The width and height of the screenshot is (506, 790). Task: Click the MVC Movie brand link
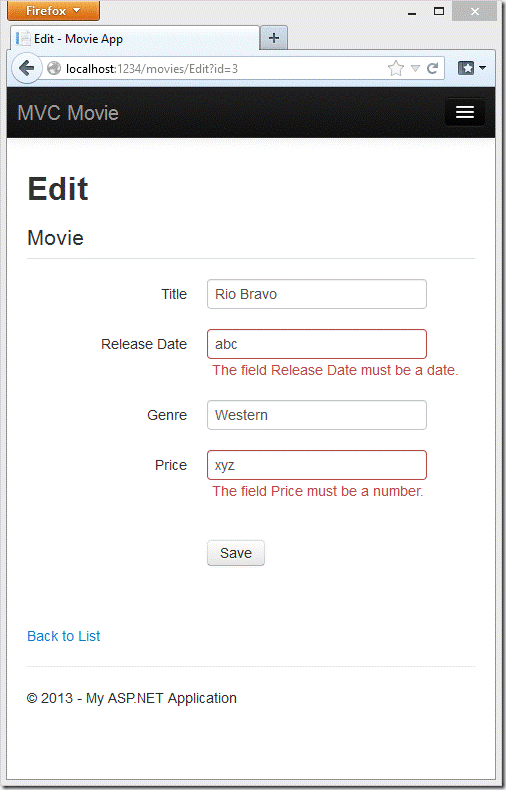coord(68,113)
